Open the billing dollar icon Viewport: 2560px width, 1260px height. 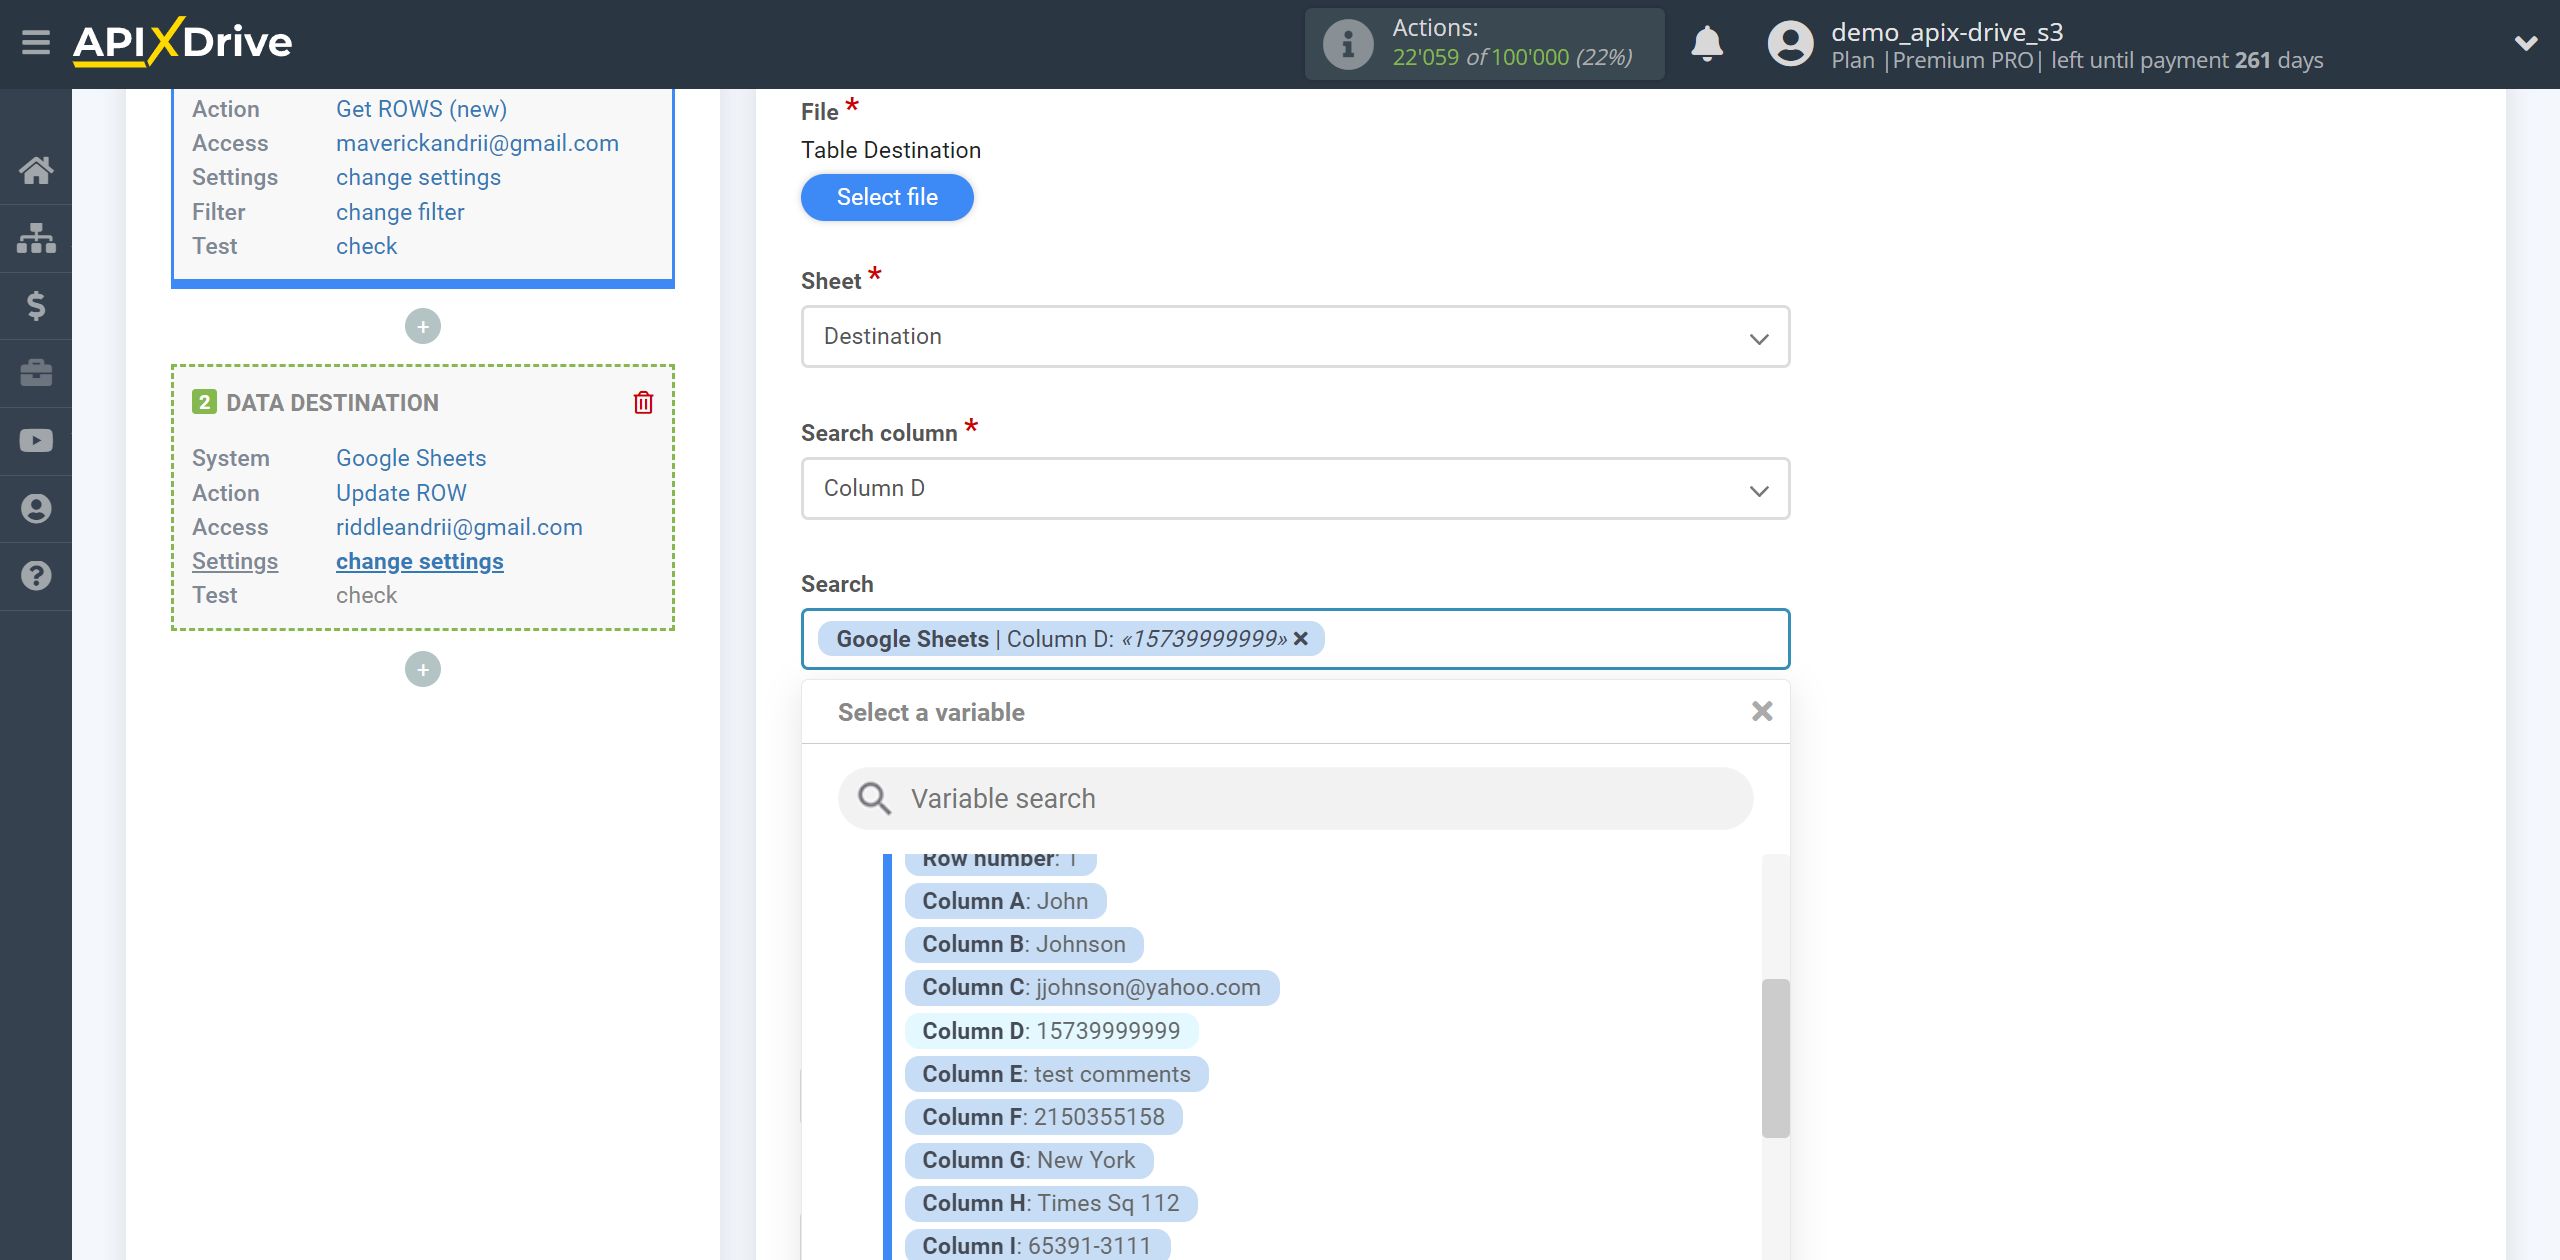36,306
